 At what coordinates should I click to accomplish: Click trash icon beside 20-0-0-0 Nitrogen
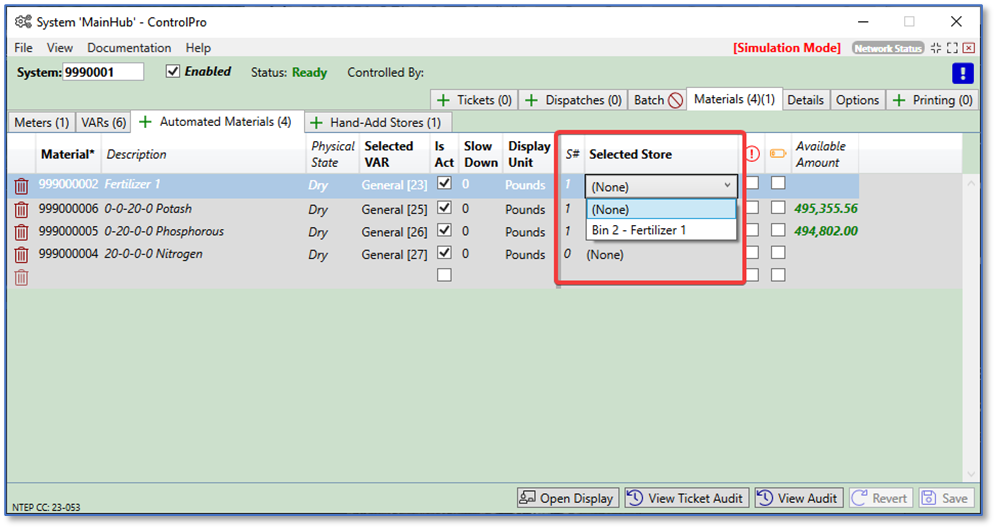[x=21, y=255]
